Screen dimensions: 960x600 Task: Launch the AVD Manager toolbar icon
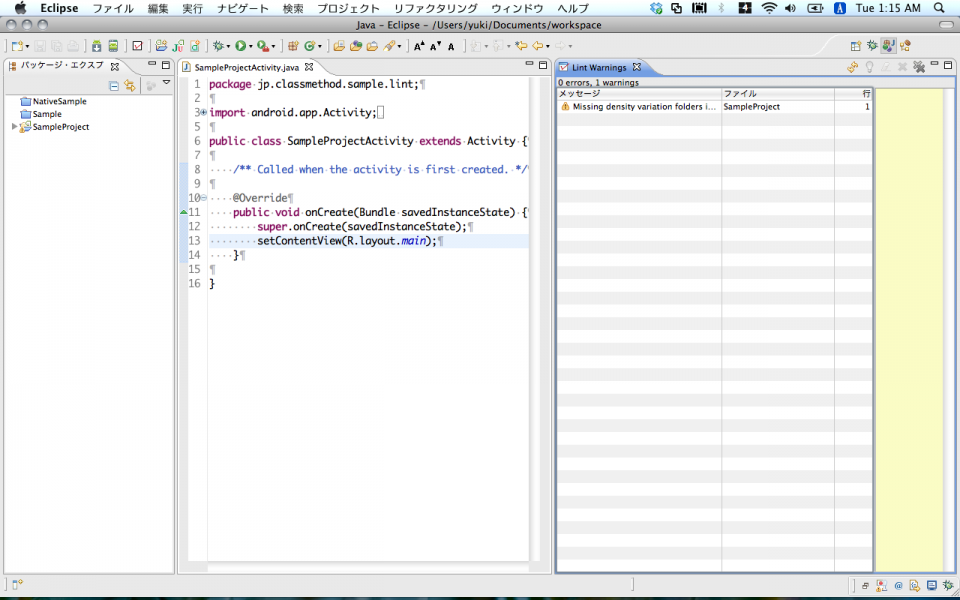(x=114, y=46)
